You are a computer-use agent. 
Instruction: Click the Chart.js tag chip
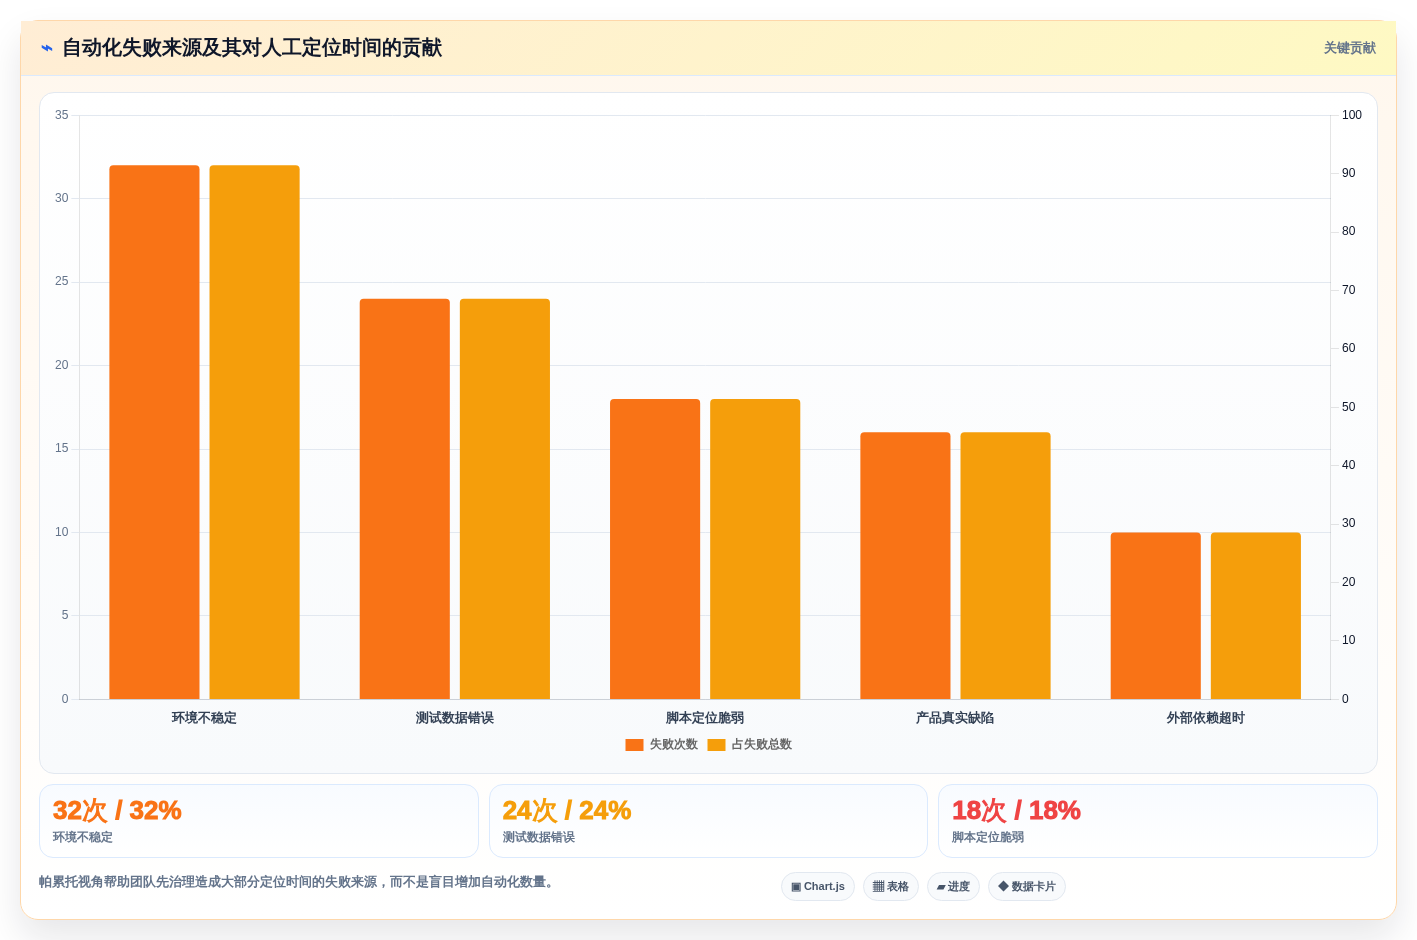click(818, 887)
